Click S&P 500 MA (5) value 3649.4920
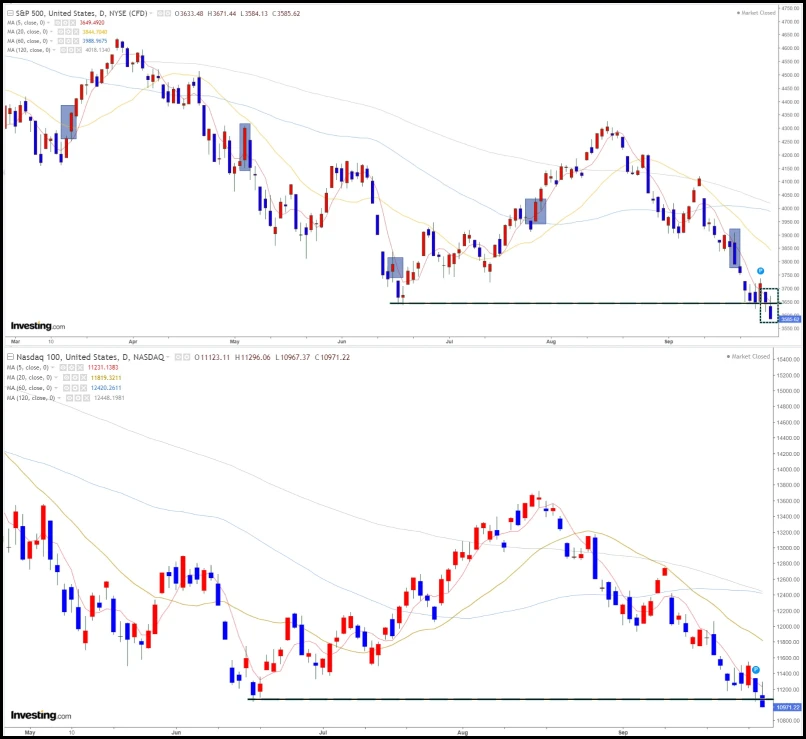The height and width of the screenshot is (739, 806). point(92,23)
